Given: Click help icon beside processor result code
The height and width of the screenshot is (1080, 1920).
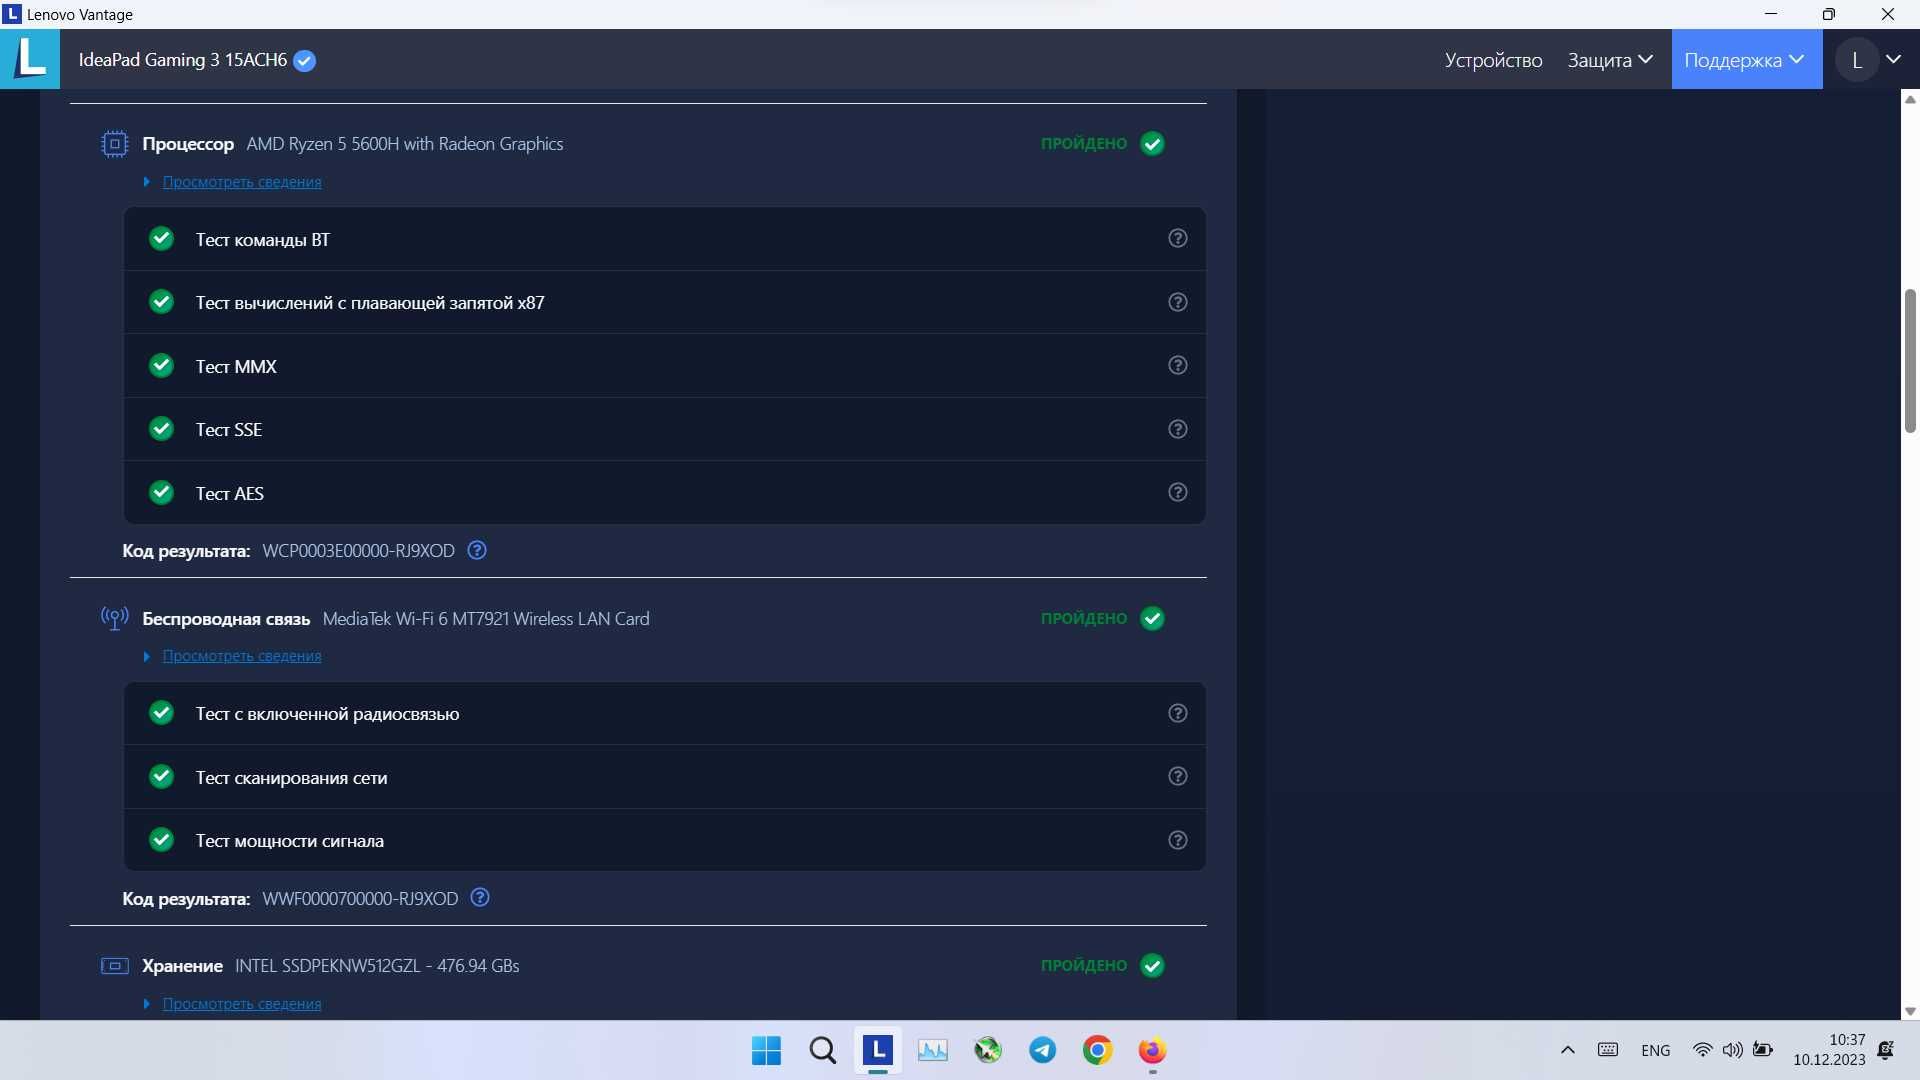Looking at the screenshot, I should click(477, 550).
